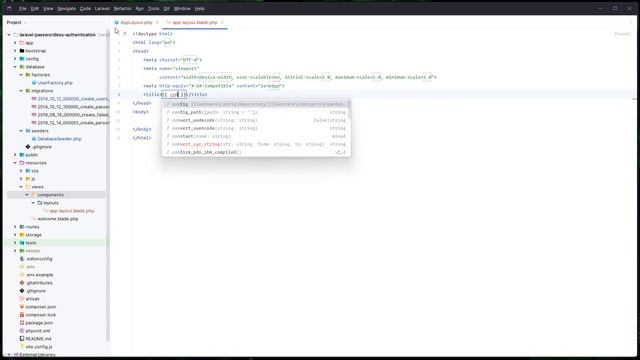Viewport: 640px width, 360px height.
Task: Open the Edit menu
Action: click(35, 9)
